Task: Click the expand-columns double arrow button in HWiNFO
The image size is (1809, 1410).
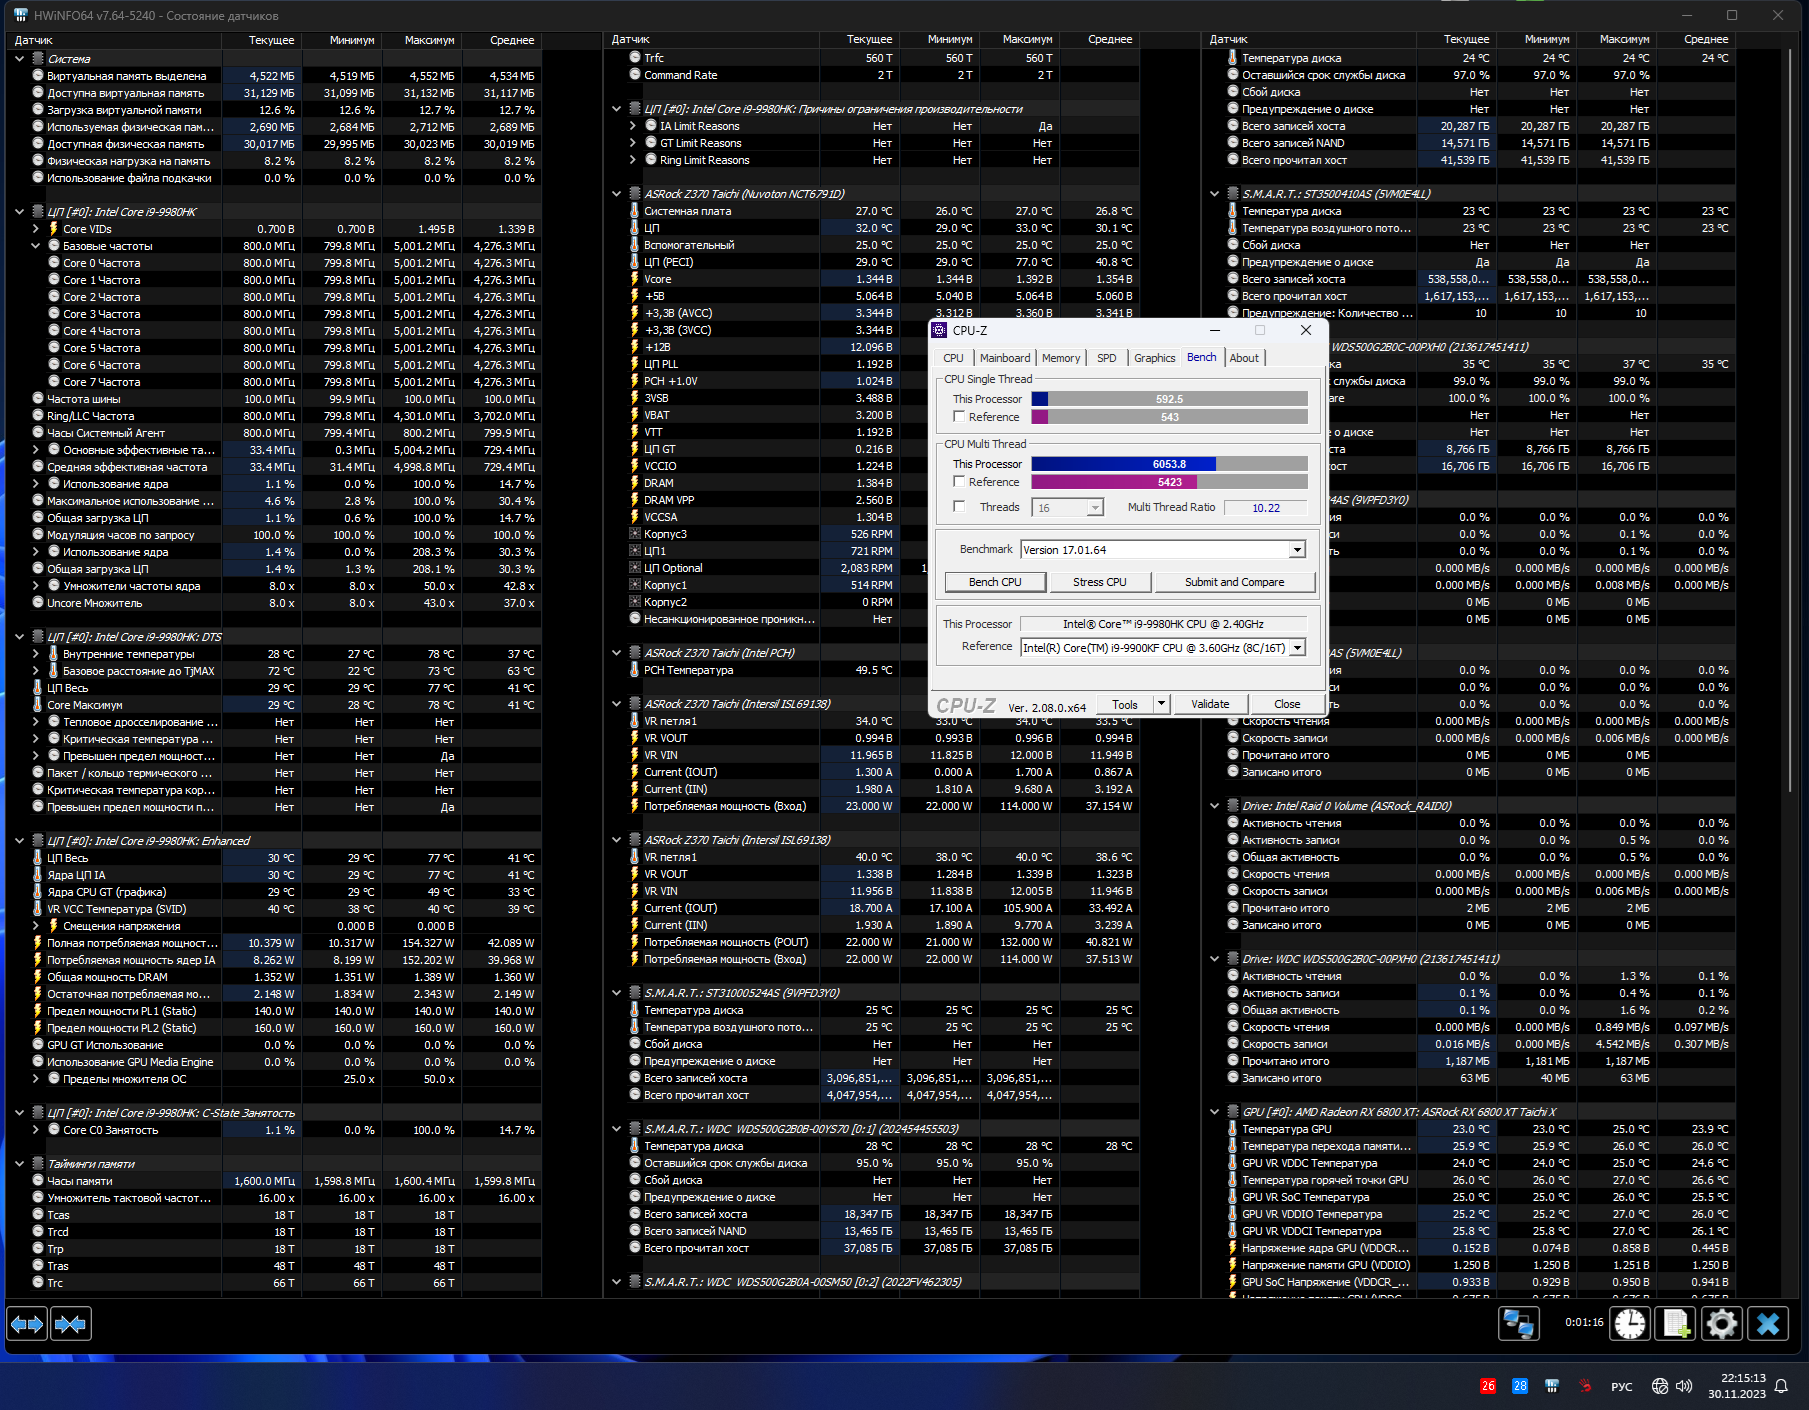Action: tap(27, 1324)
